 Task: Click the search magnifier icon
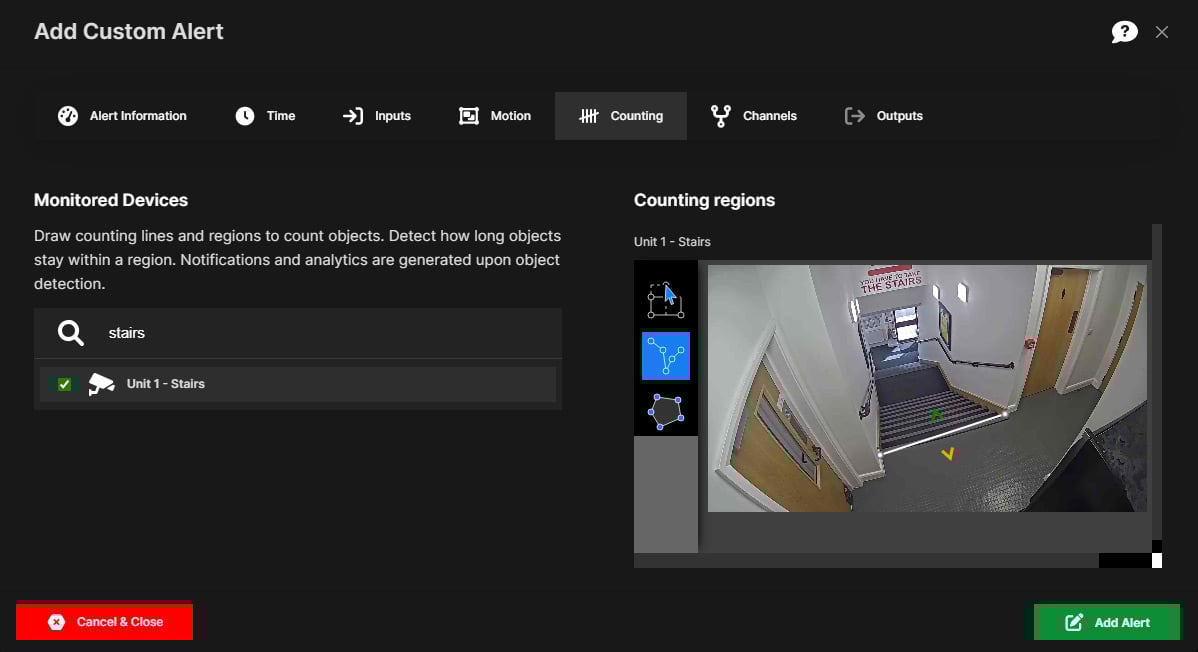(70, 332)
